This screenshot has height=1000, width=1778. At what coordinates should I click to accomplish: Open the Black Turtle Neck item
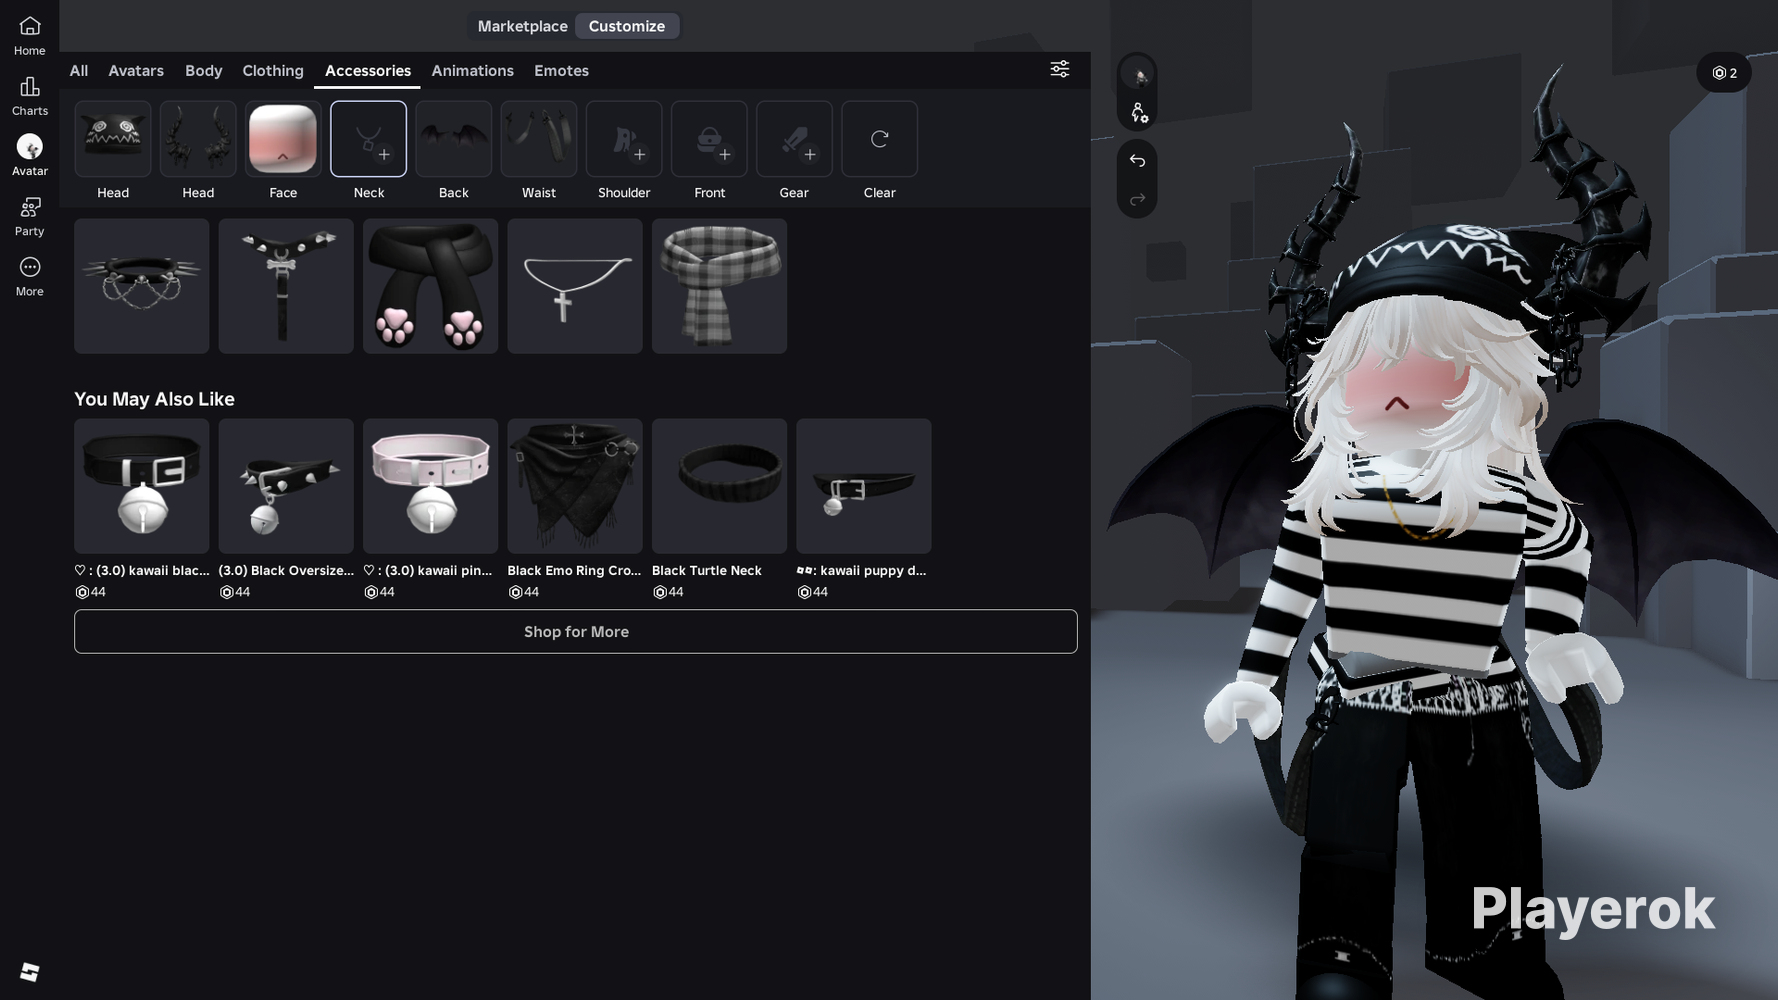click(x=719, y=486)
